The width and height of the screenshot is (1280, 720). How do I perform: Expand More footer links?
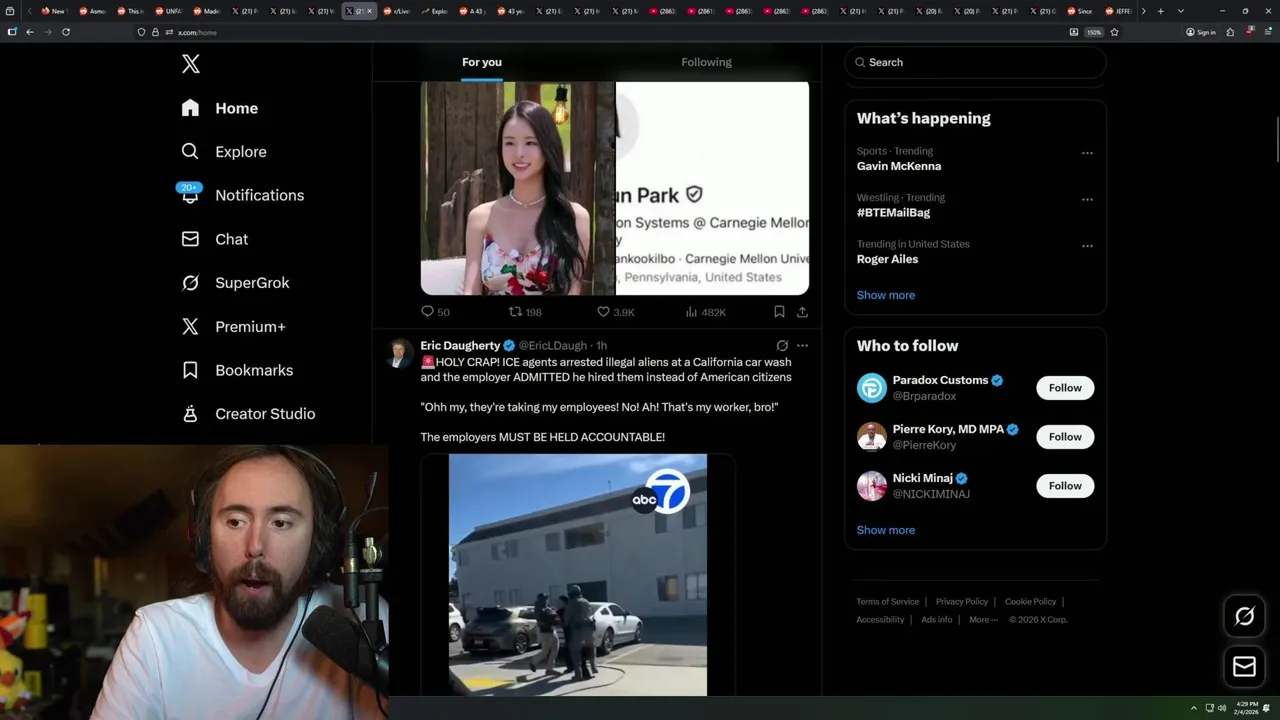coord(984,620)
